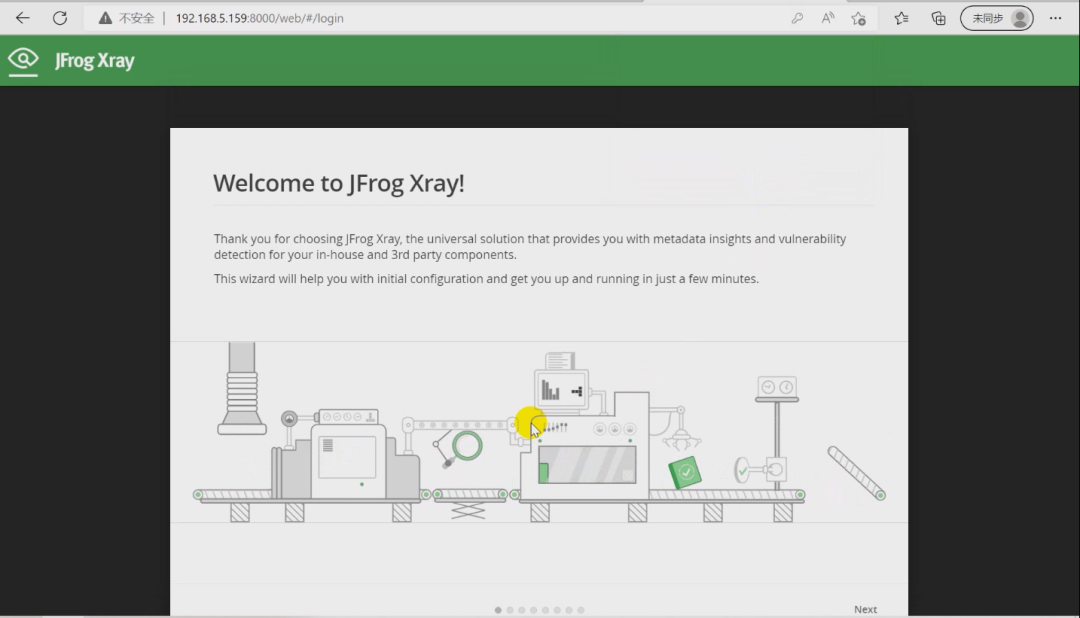Add this page to favorites star icon
The height and width of the screenshot is (618, 1080).
pos(858,17)
